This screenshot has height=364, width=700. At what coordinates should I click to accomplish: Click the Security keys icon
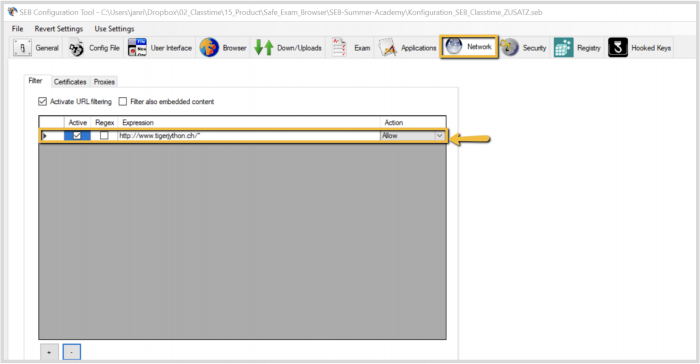click(509, 47)
